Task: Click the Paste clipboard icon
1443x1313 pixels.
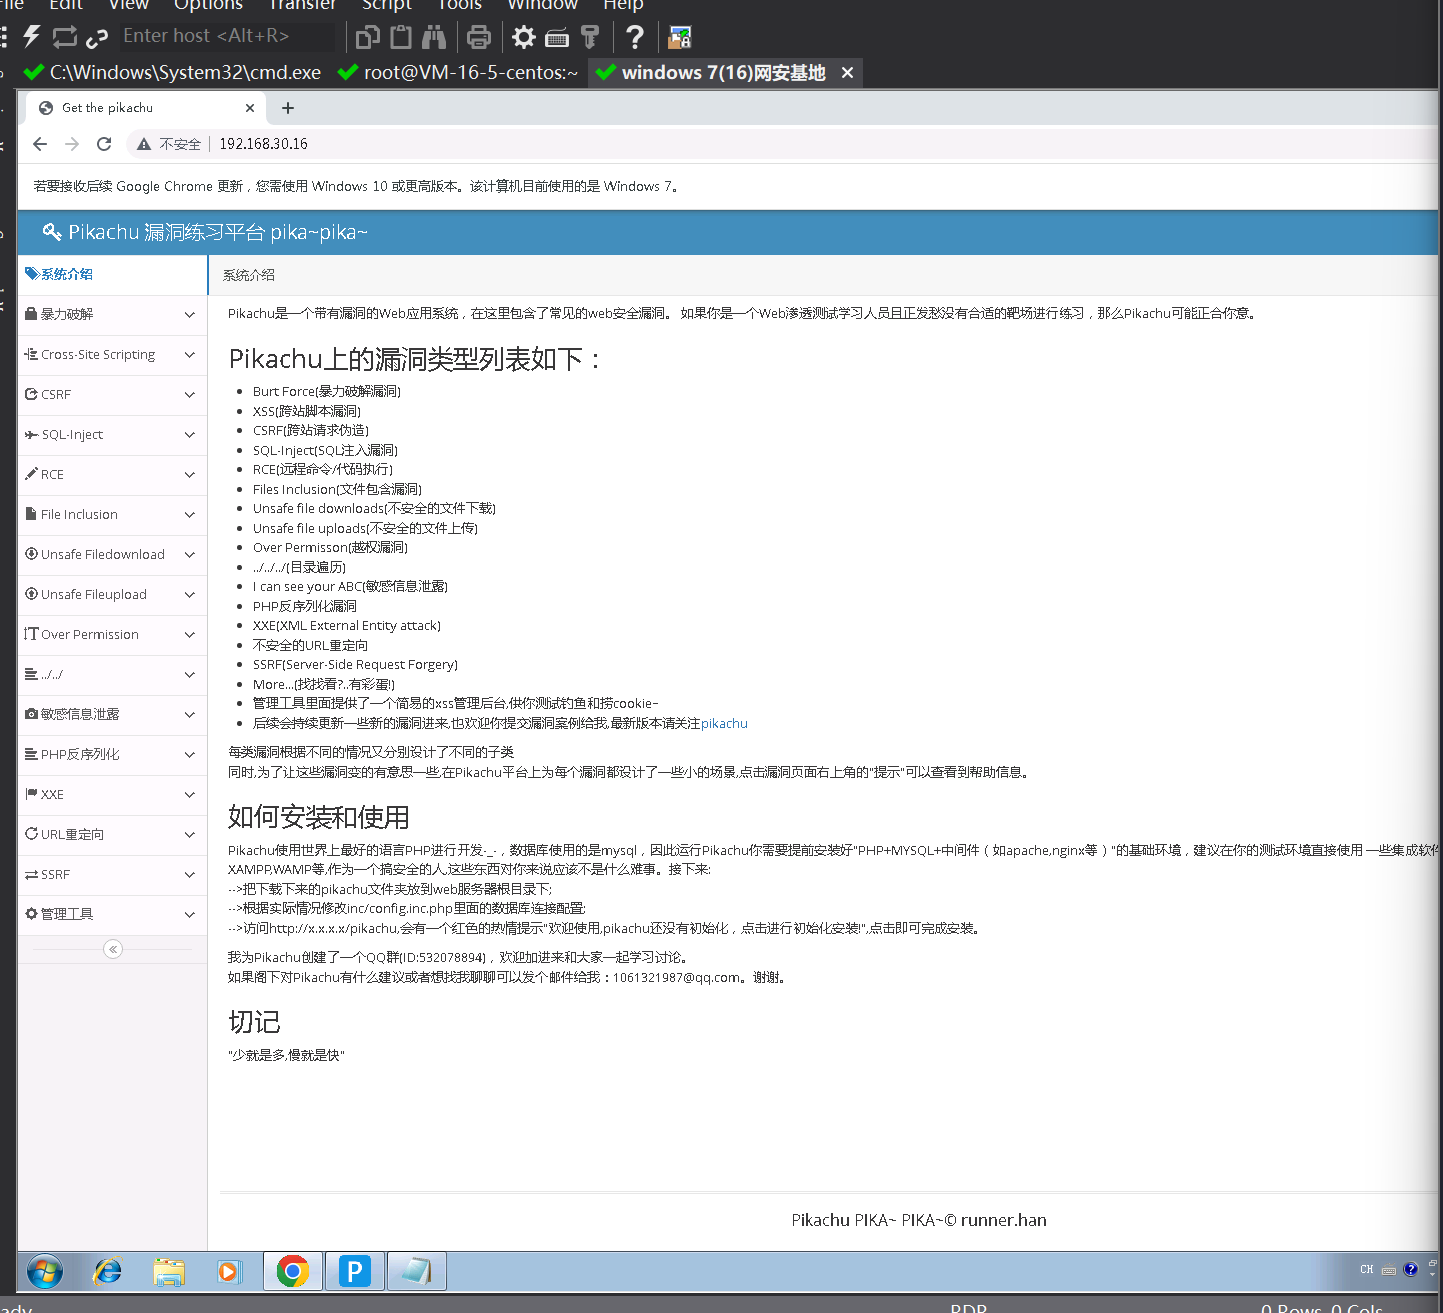Action: click(400, 37)
